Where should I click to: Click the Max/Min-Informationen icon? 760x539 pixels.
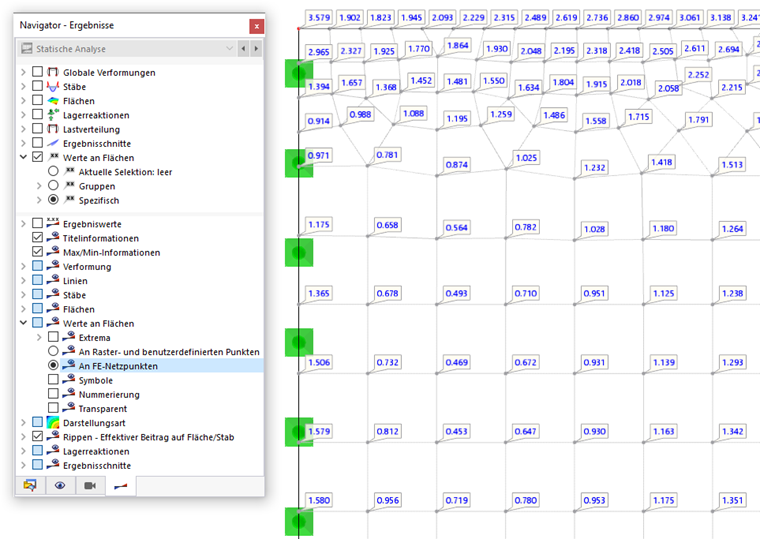tap(53, 252)
